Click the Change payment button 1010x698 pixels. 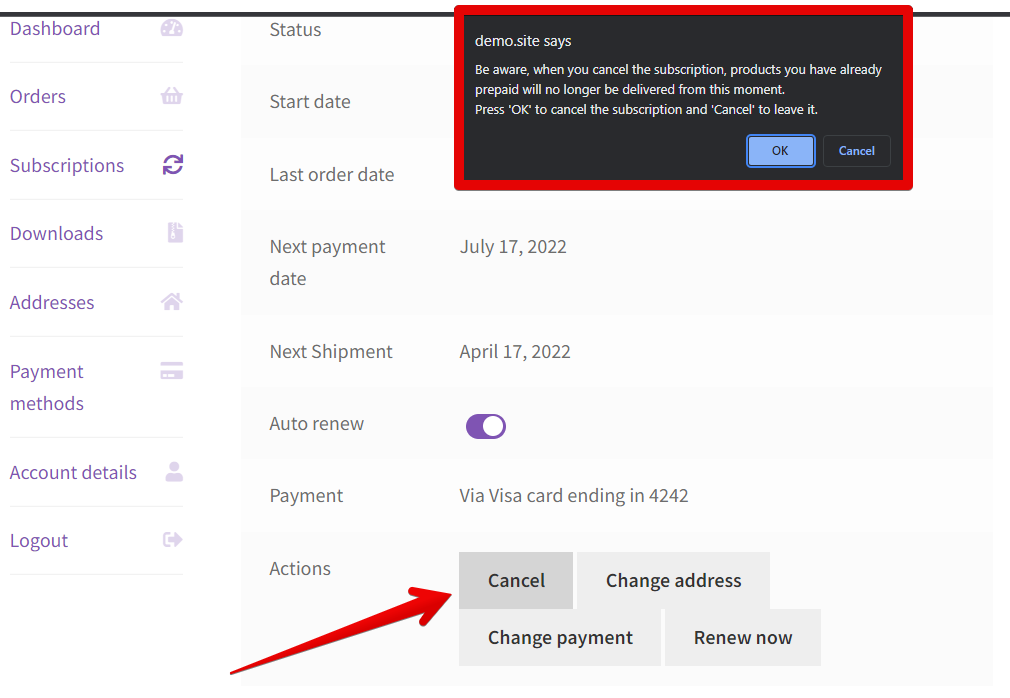click(560, 637)
